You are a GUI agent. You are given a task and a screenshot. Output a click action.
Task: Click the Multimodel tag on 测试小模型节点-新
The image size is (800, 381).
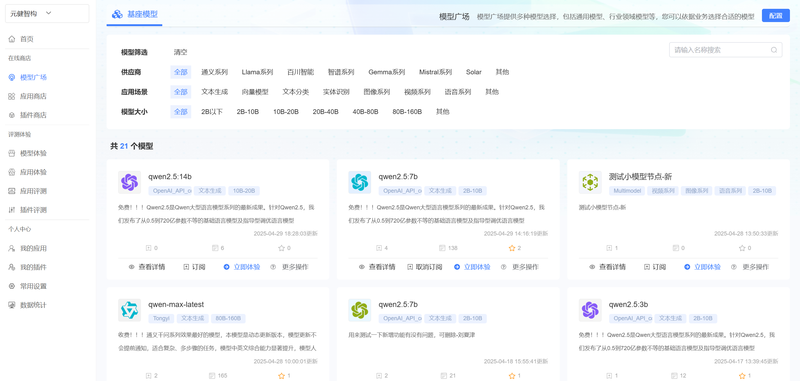pyautogui.click(x=627, y=191)
